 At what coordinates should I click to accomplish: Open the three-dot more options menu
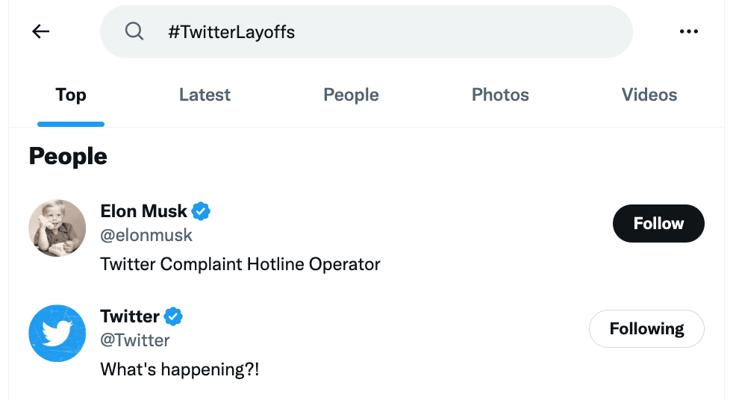[689, 31]
